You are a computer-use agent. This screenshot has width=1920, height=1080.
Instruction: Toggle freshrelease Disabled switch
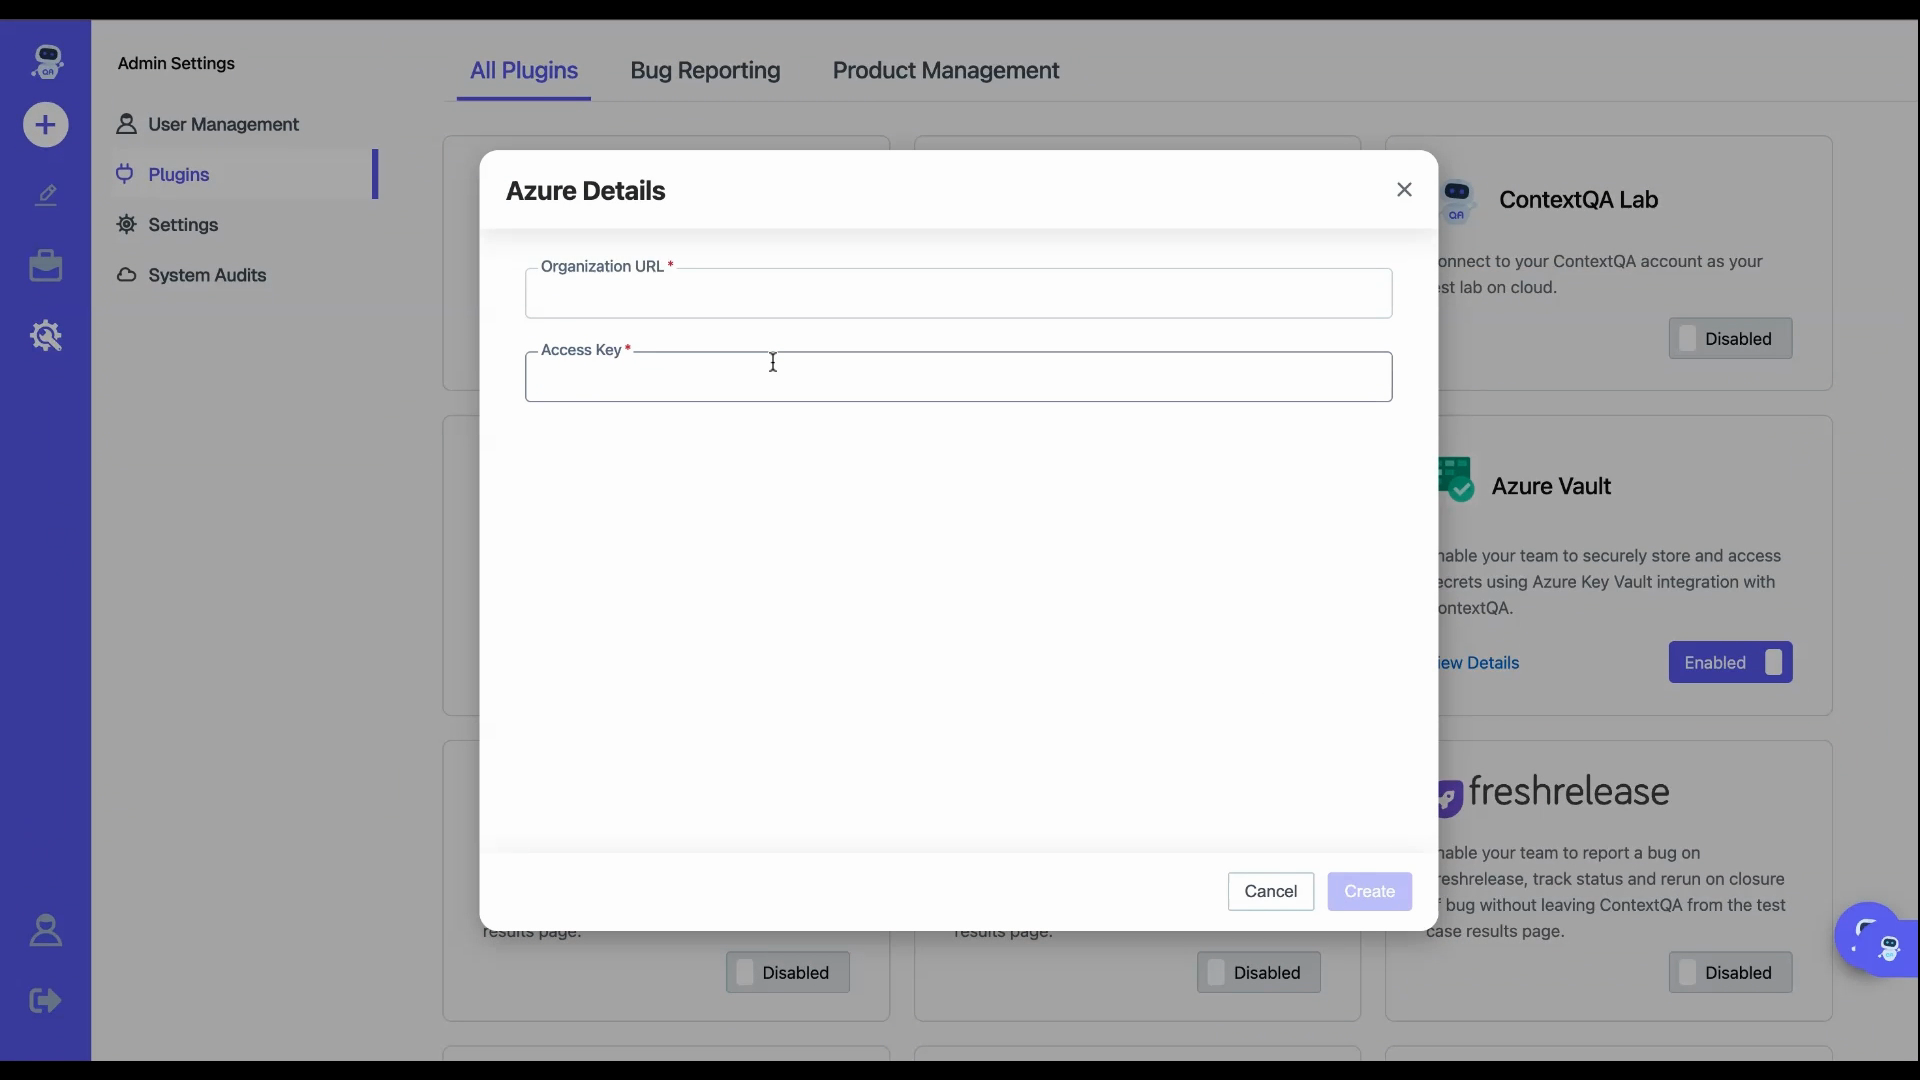1730,973
